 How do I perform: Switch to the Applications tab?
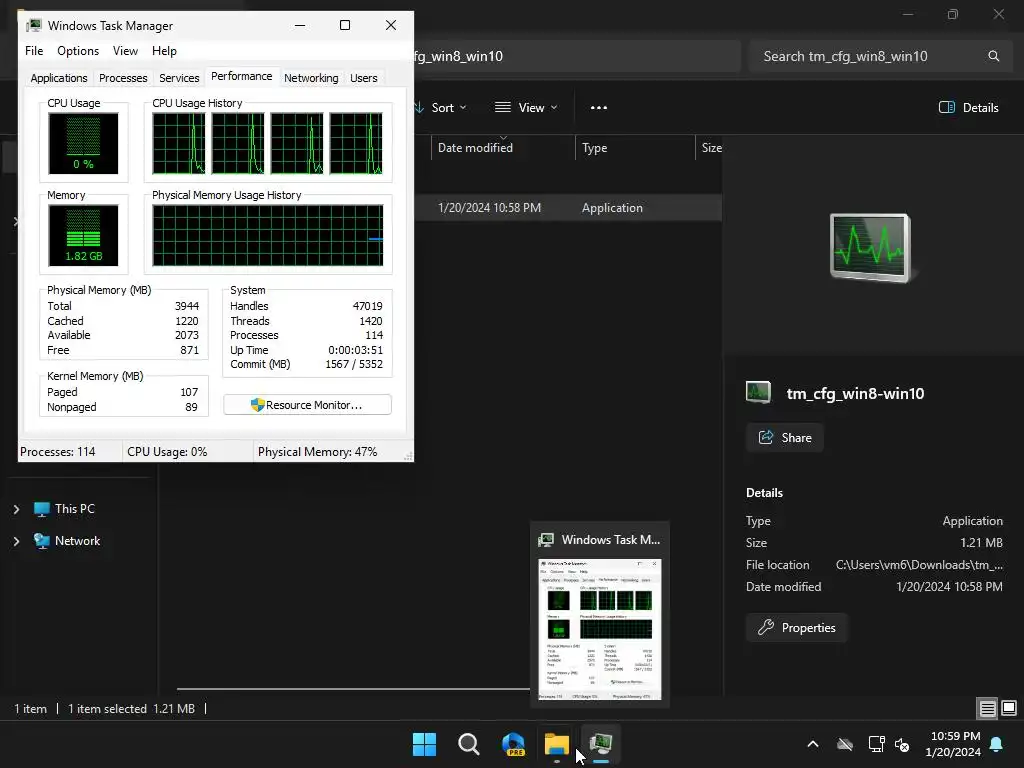[x=59, y=78]
